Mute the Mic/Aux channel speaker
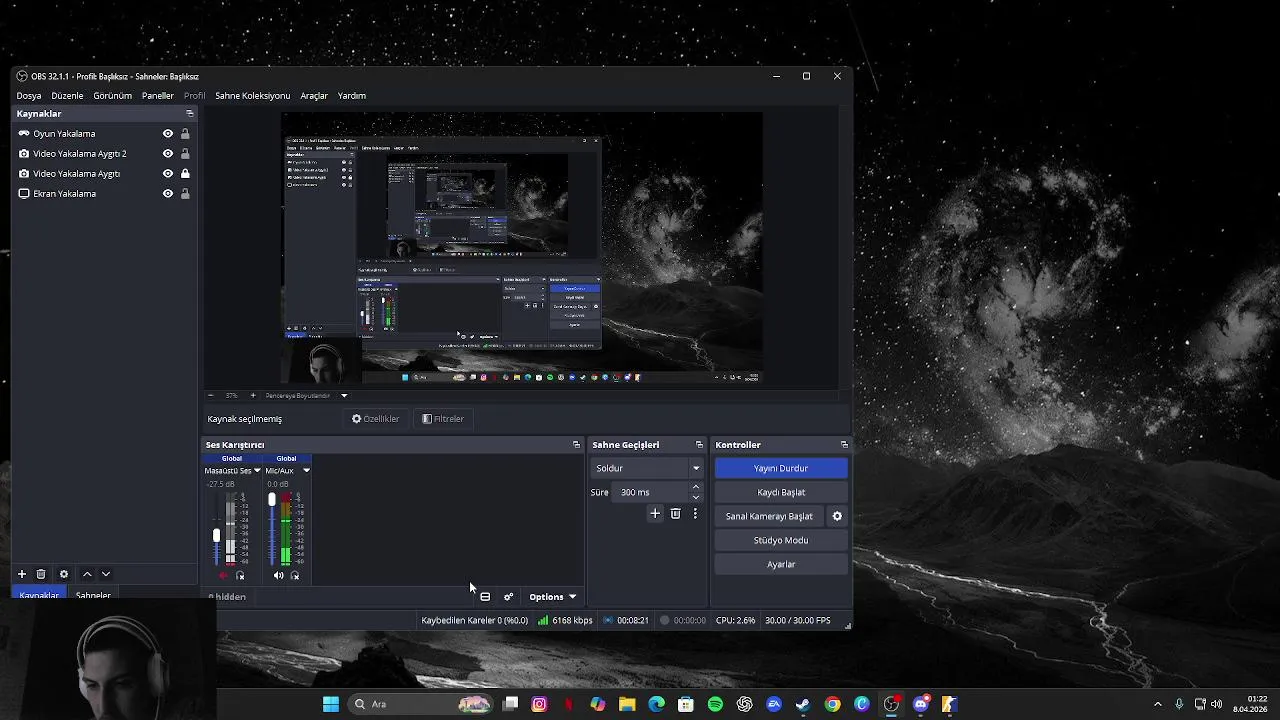Viewport: 1280px width, 720px height. coord(278,576)
